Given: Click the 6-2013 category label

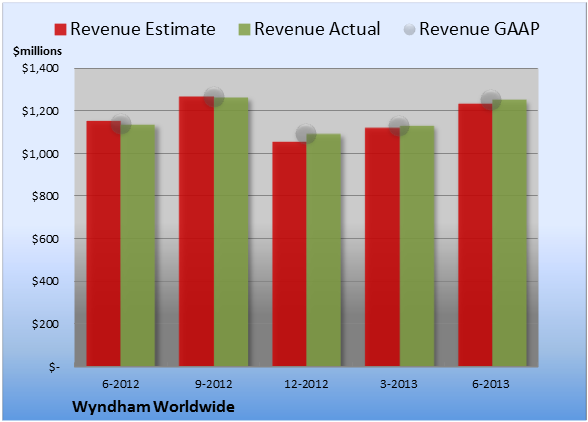Looking at the screenshot, I should 491,384.
